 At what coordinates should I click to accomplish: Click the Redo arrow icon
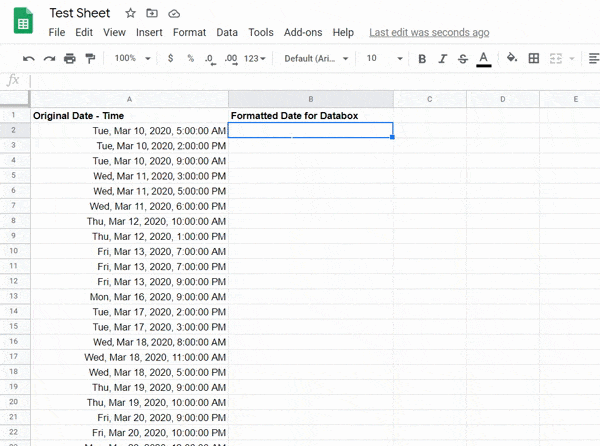pyautogui.click(x=49, y=59)
